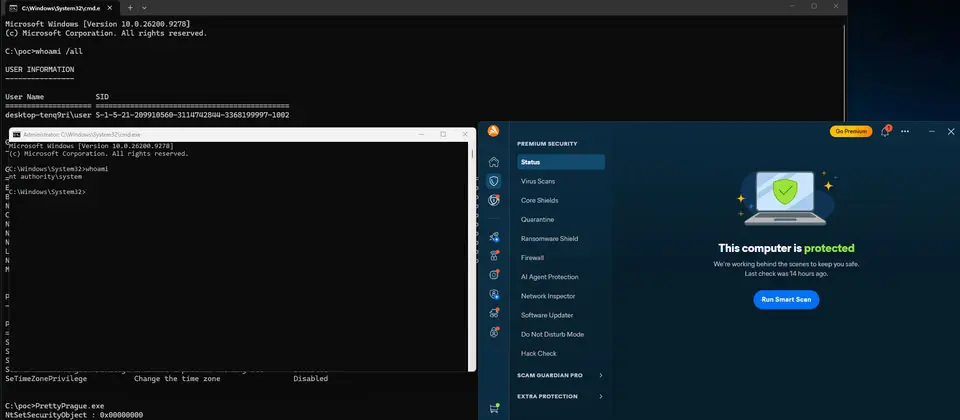Open the shopping cart icon in Avast
960x420 pixels.
pos(493,408)
